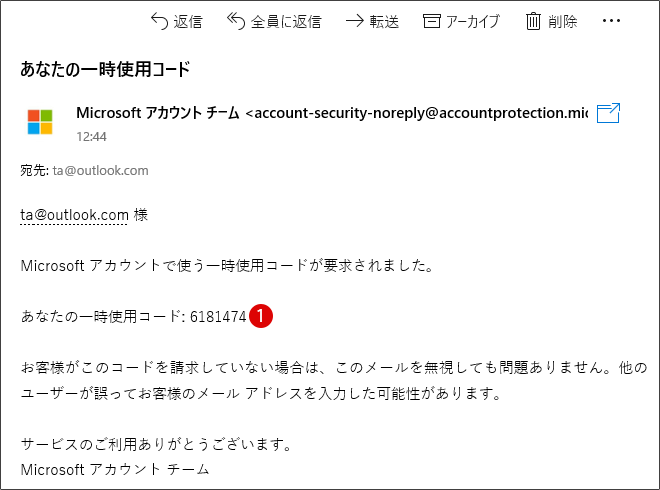Click the archive box icon

coord(431,21)
